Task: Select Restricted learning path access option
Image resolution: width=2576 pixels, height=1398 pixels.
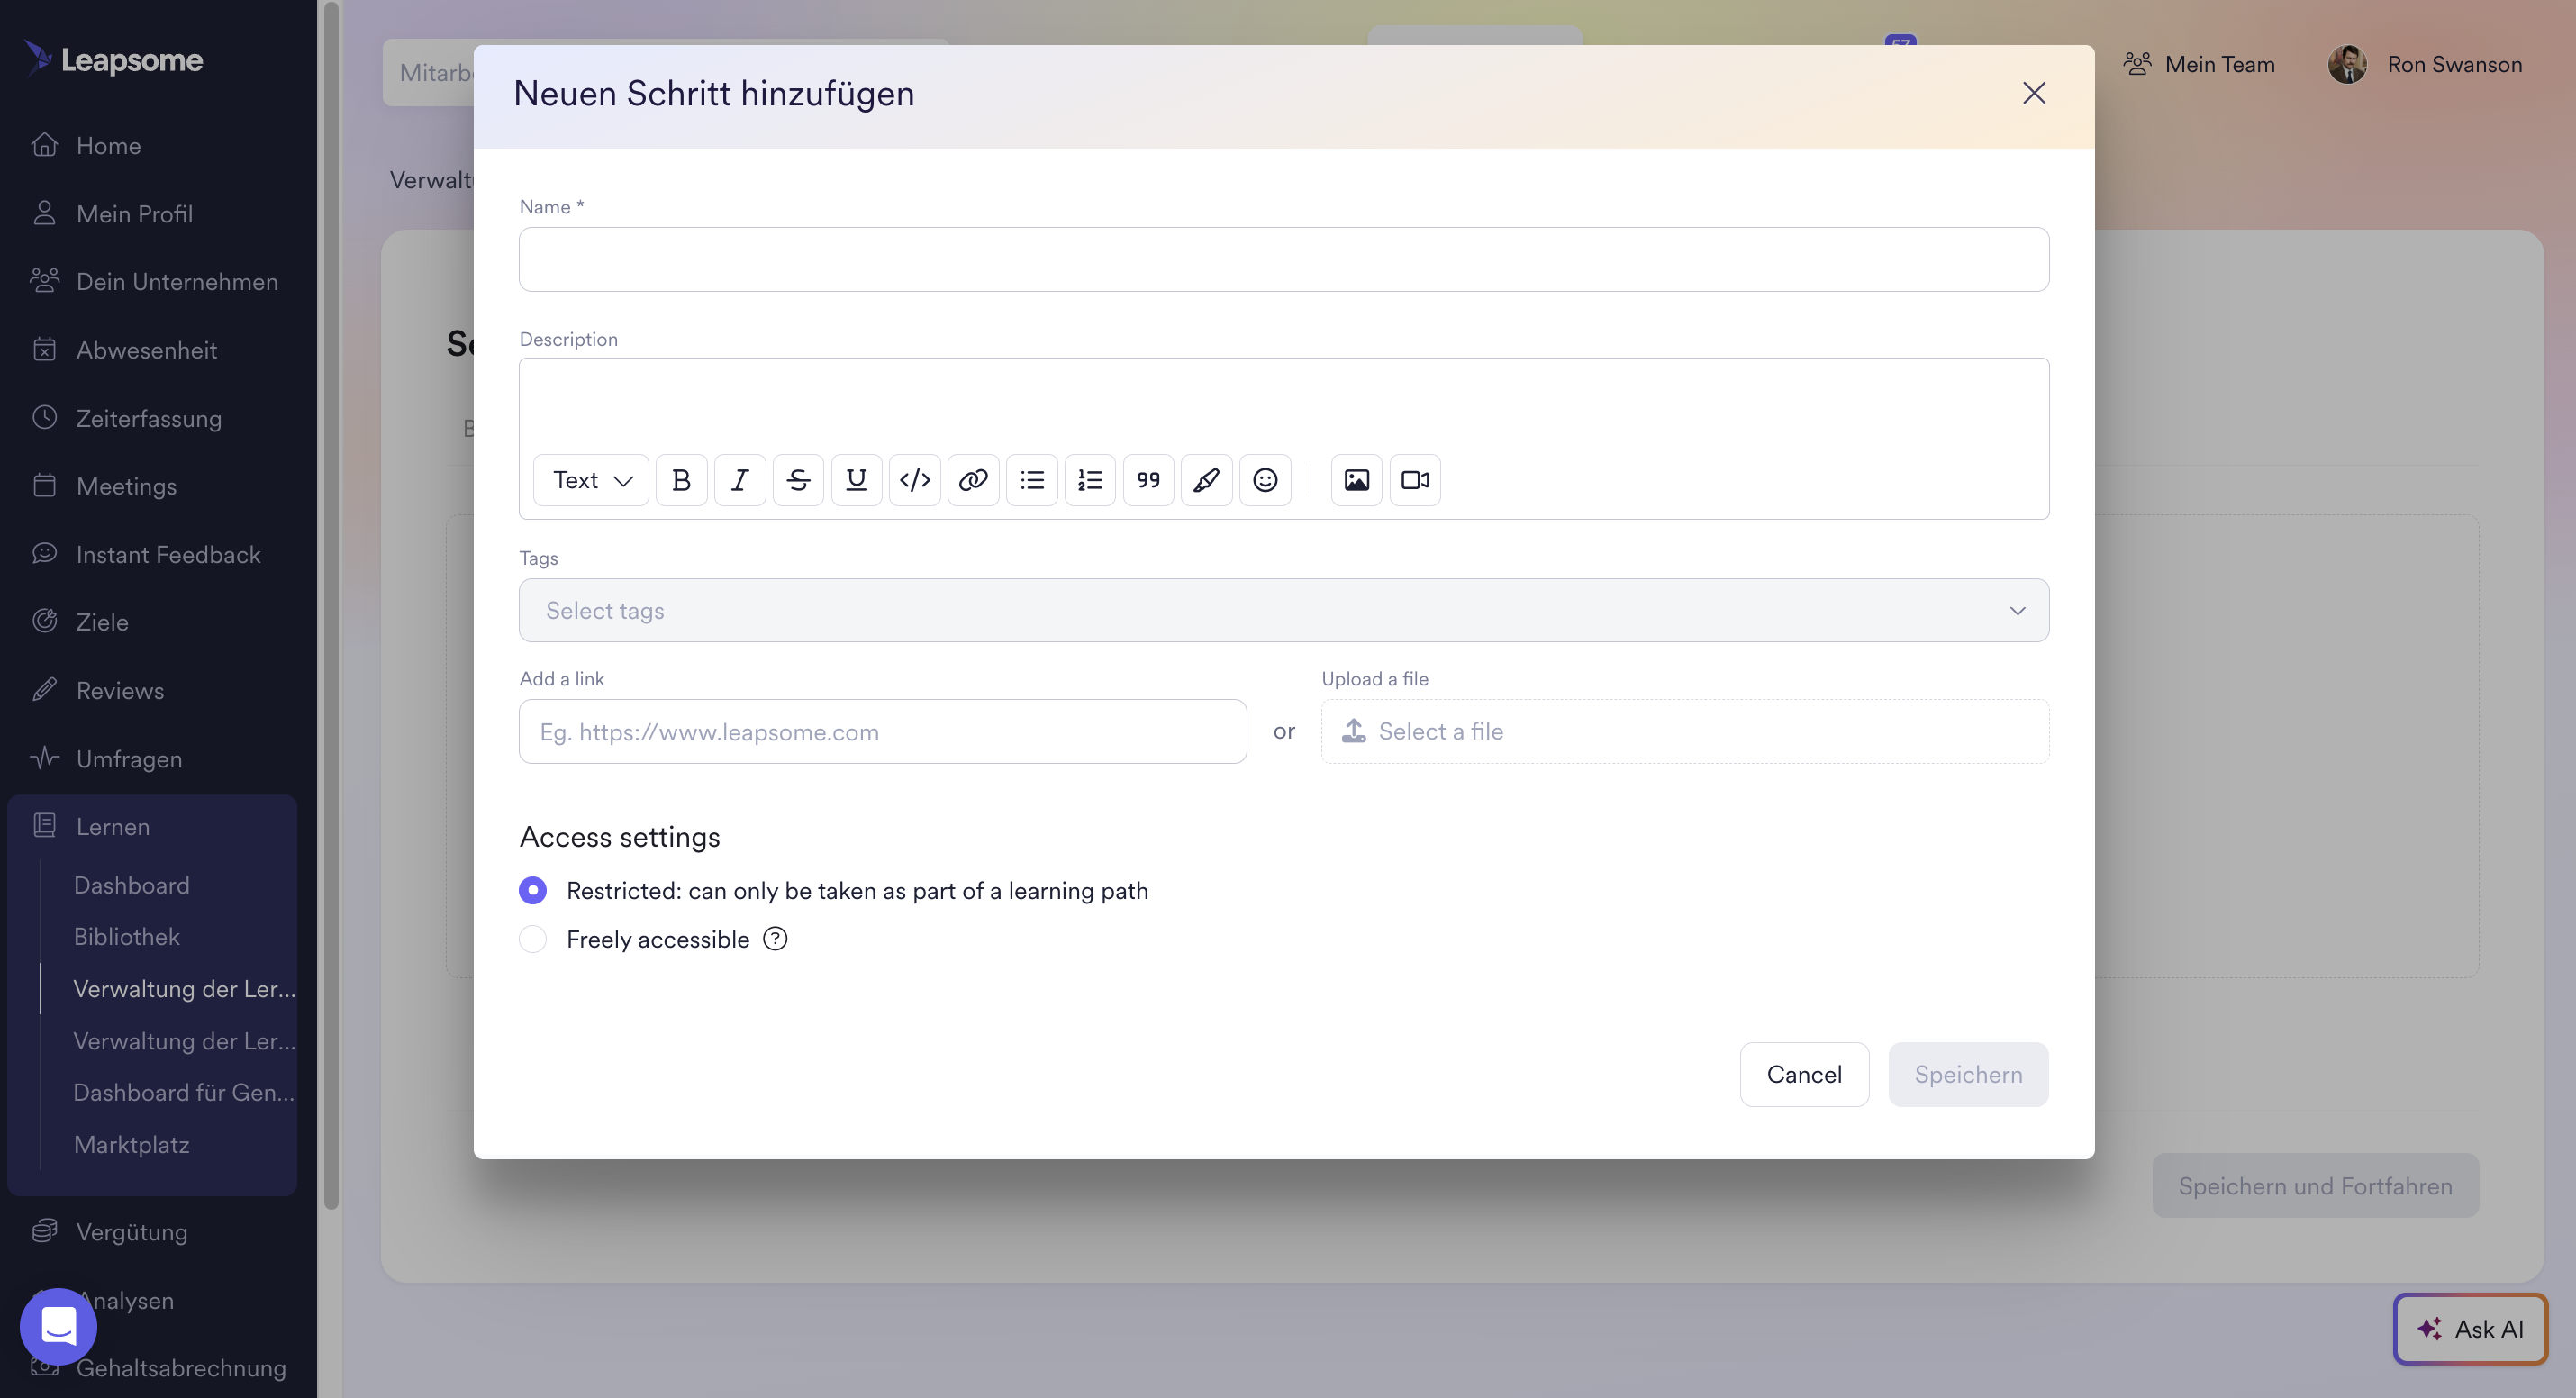Action: [x=533, y=890]
